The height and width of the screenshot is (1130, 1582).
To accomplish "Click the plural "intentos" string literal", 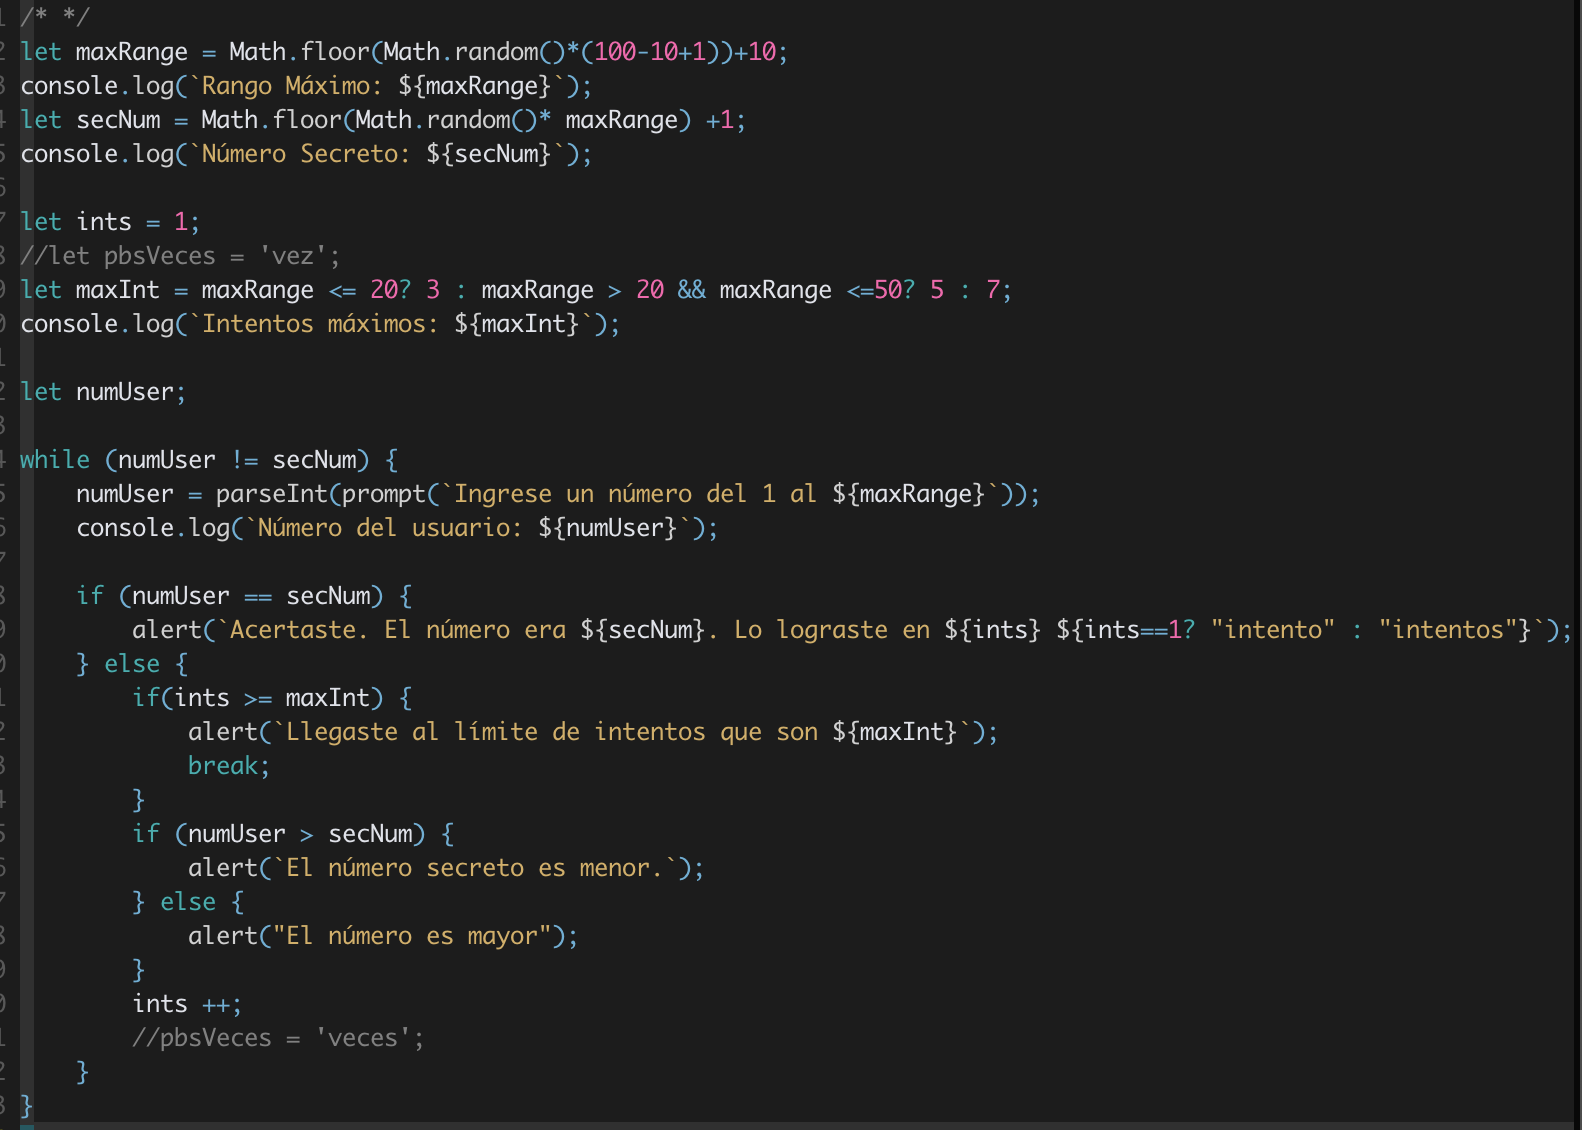I will [x=1448, y=630].
